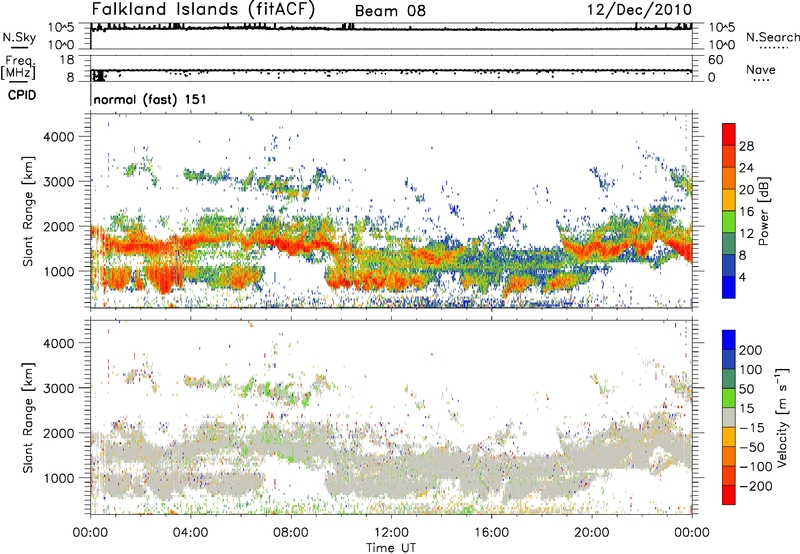Click the "normal (fast) 151" mode text
The height and width of the screenshot is (554, 800).
point(150,99)
